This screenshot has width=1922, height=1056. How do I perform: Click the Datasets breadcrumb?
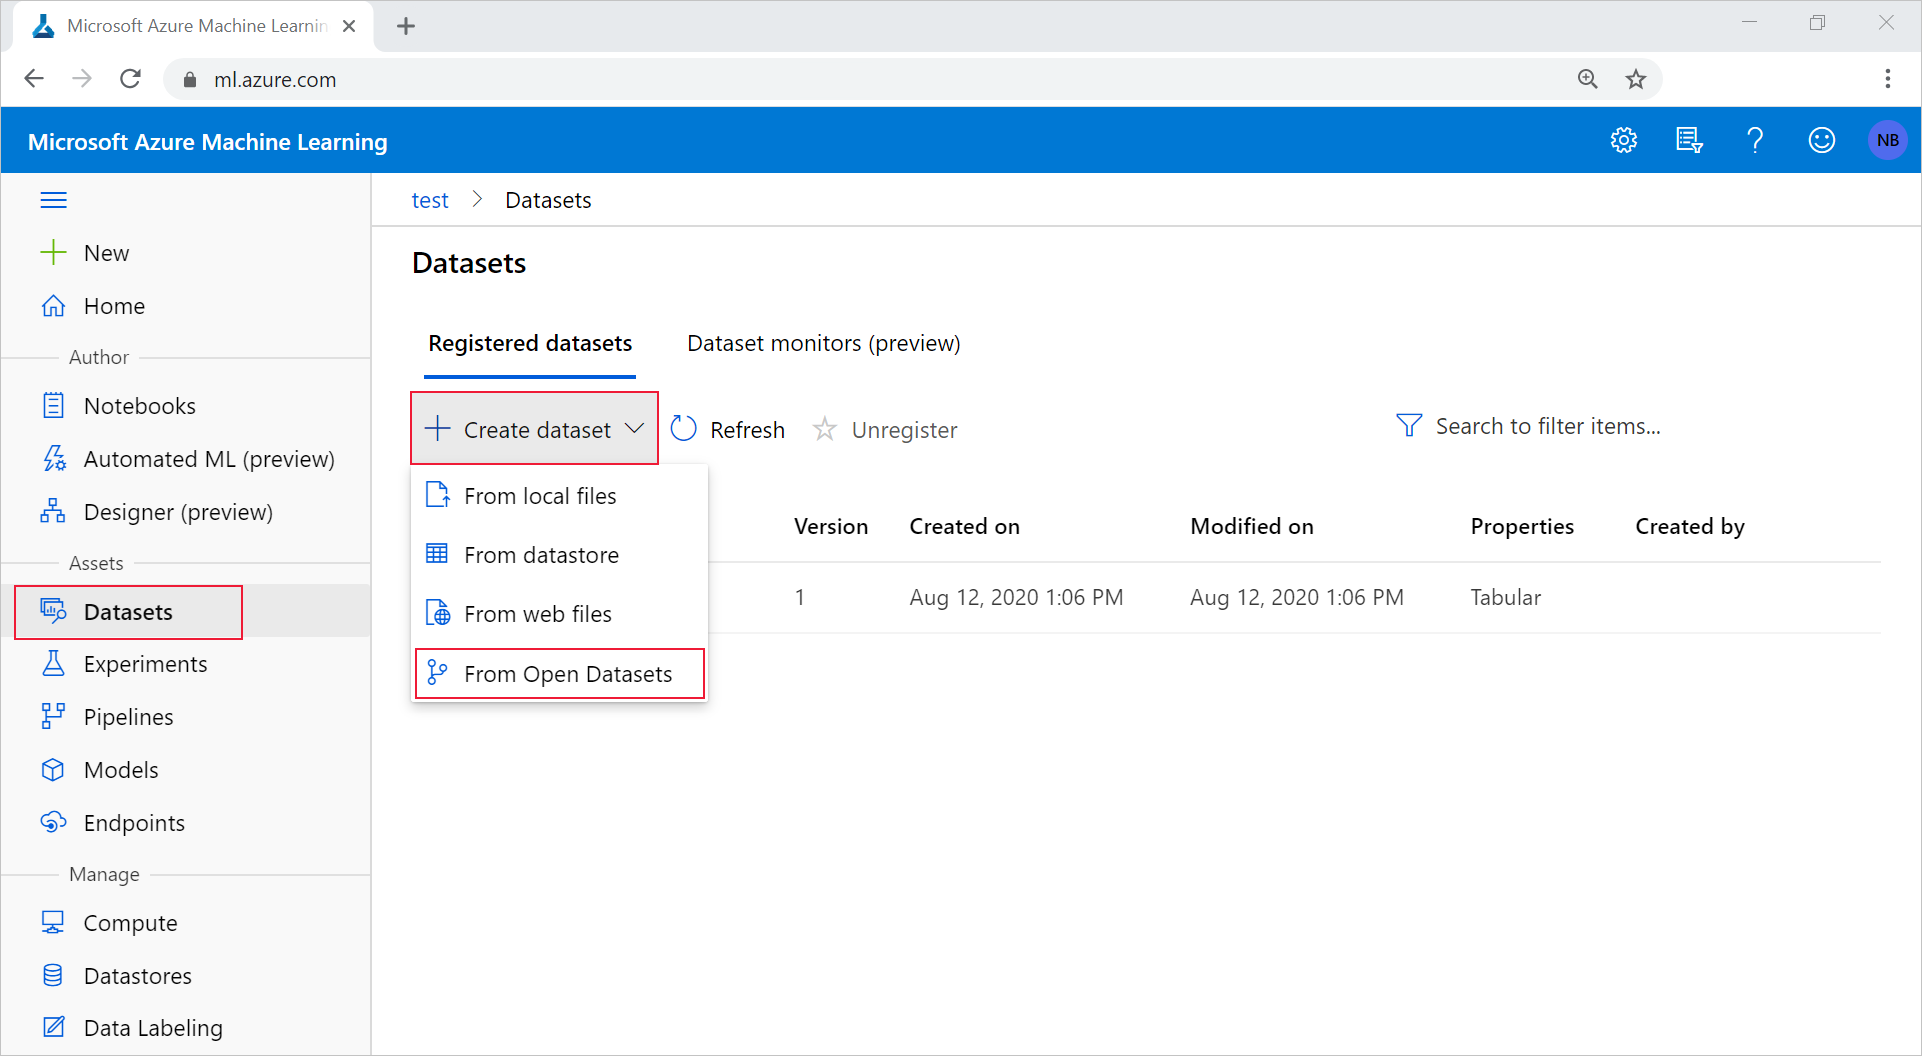(x=548, y=201)
